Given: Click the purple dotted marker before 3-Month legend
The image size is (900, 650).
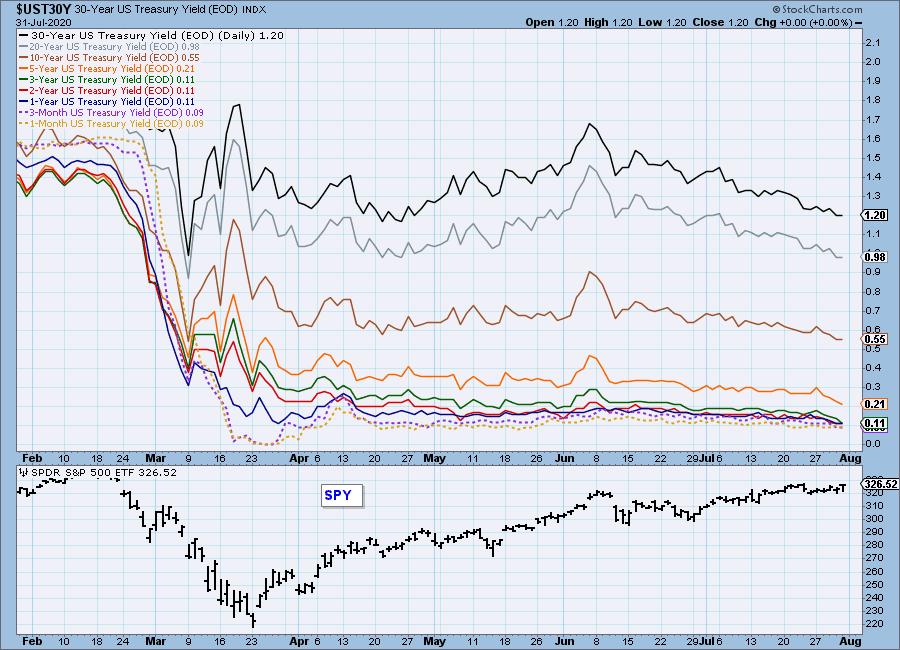Looking at the screenshot, I should (24, 113).
